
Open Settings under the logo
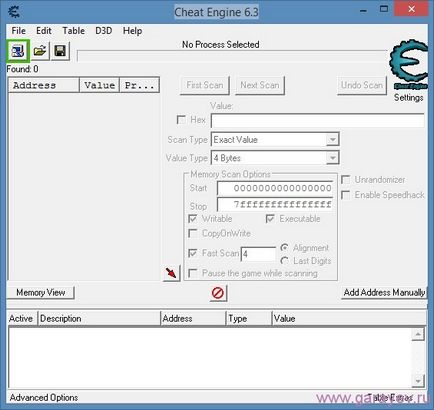pos(409,97)
